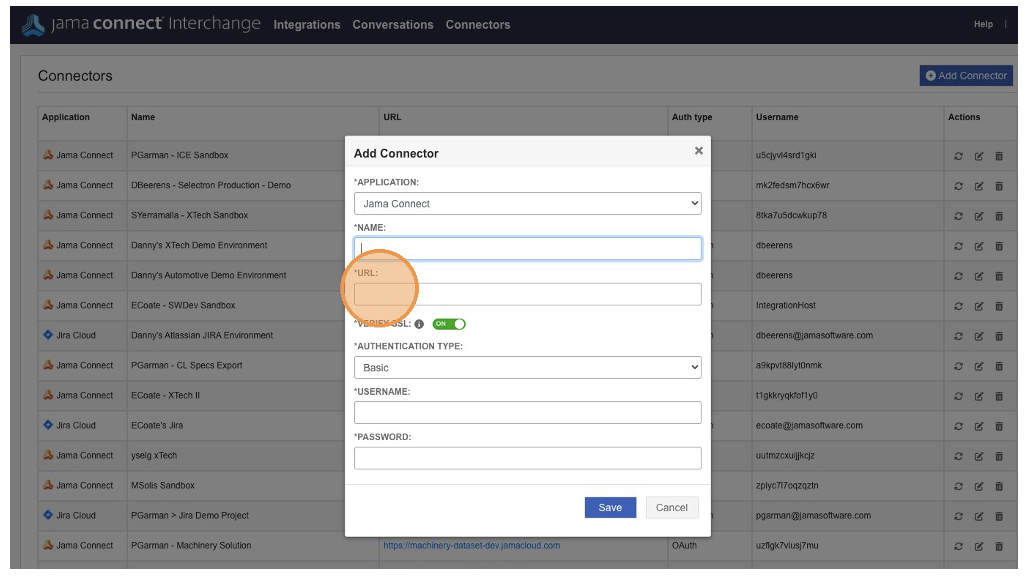Edit Danny's Atlassian JIRA Environment connector
Image resolution: width=1028 pixels, height=580 pixels.
click(979, 336)
